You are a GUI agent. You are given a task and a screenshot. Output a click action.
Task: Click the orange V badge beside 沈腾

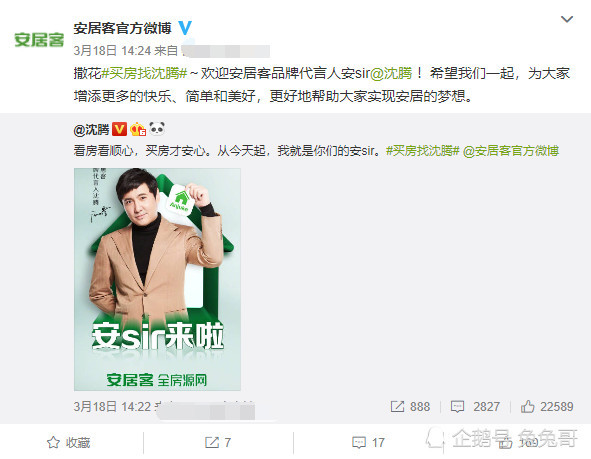click(x=119, y=129)
